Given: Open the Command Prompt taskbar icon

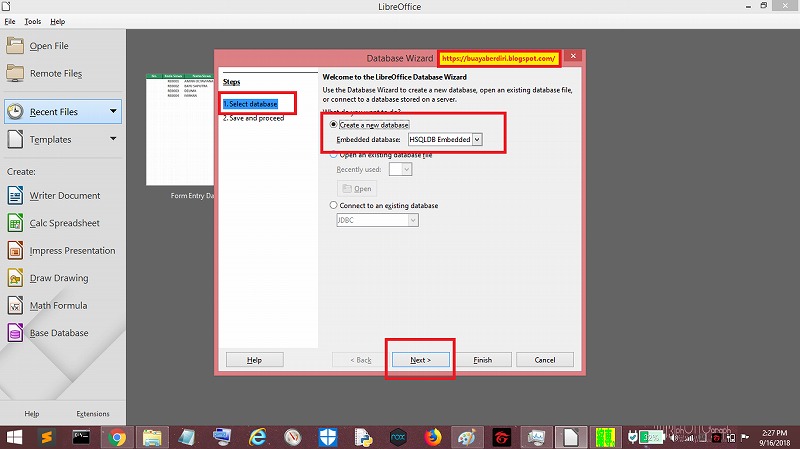Looking at the screenshot, I should pos(81,438).
